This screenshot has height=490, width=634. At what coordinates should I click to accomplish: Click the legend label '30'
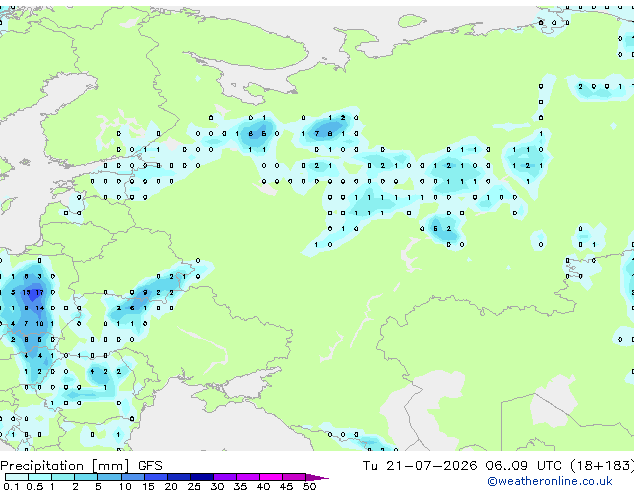(217, 486)
